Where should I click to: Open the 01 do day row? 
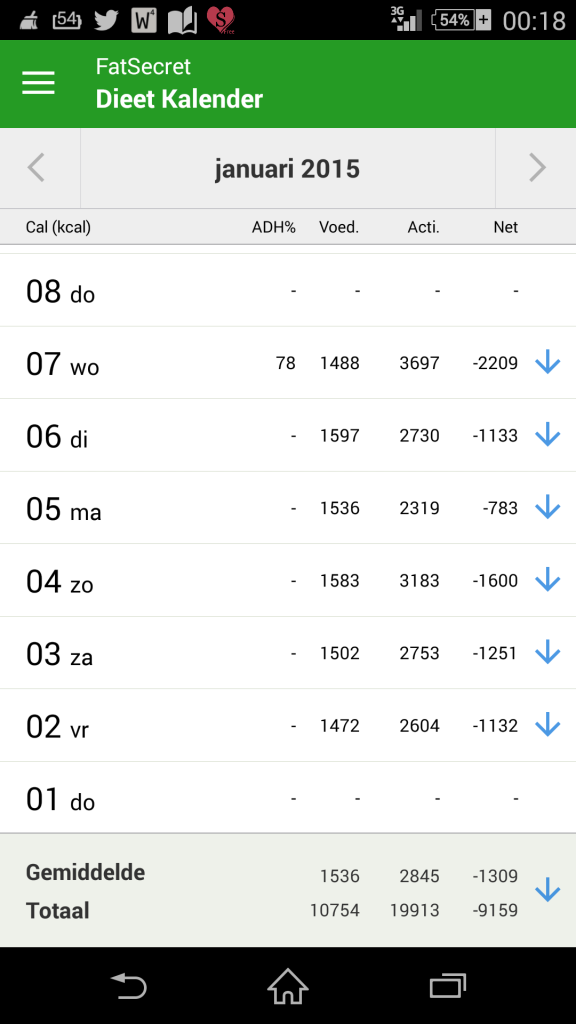[288, 798]
